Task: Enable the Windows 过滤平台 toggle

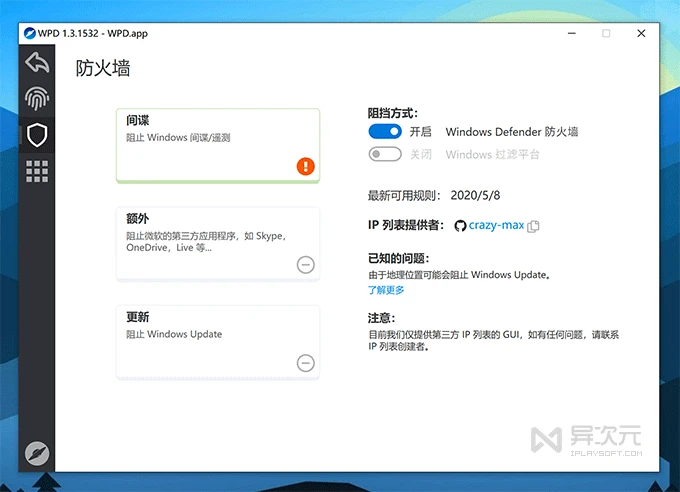Action: [385, 154]
